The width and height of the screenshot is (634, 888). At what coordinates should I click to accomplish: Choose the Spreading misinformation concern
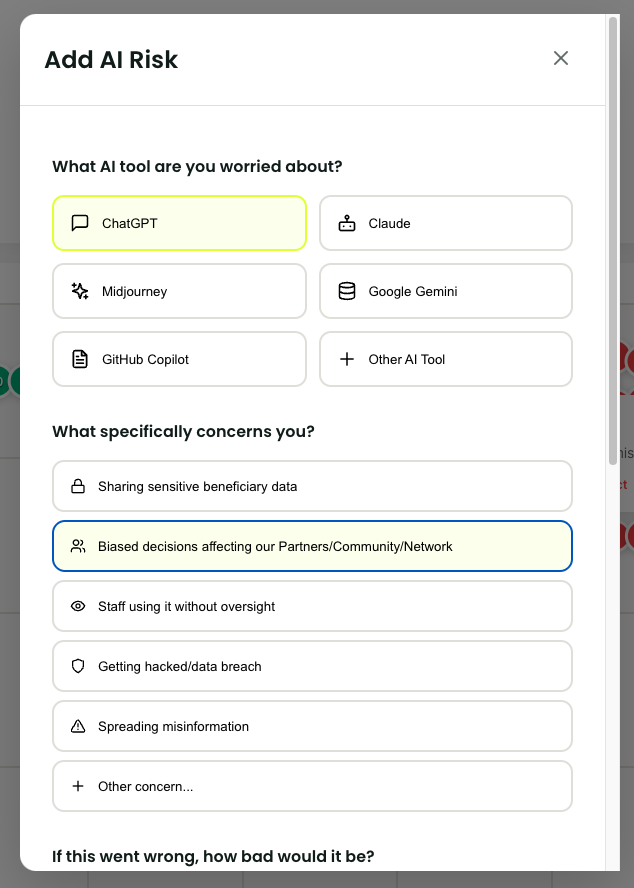pyautogui.click(x=312, y=726)
